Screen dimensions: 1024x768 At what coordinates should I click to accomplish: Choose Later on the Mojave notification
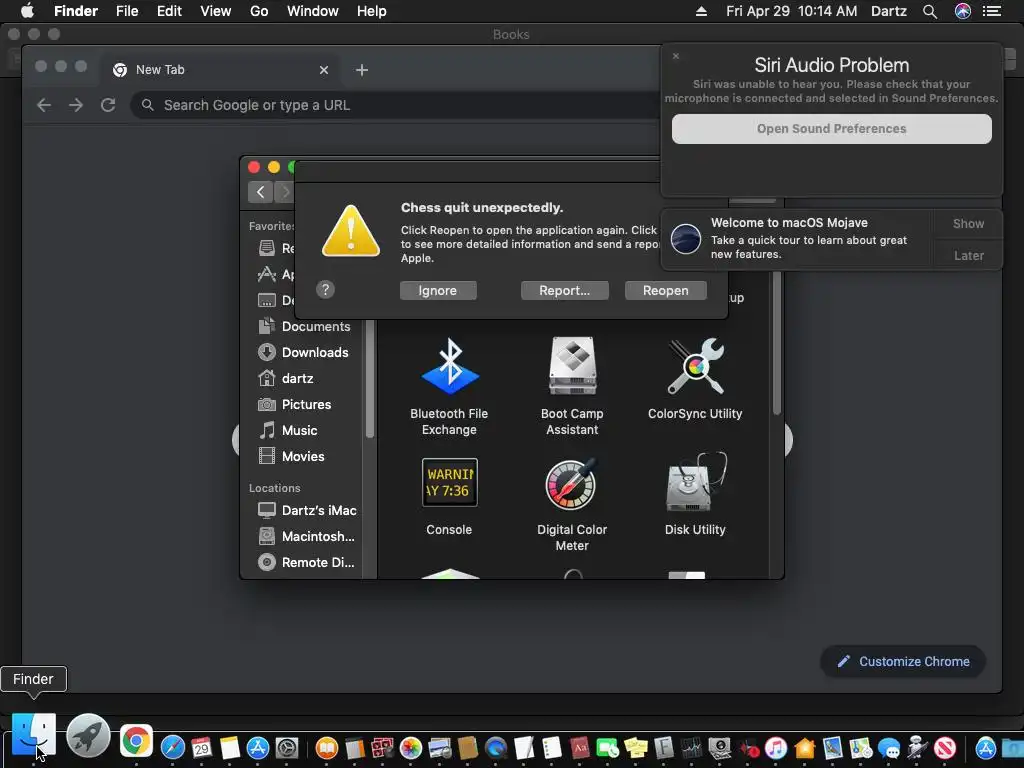968,255
